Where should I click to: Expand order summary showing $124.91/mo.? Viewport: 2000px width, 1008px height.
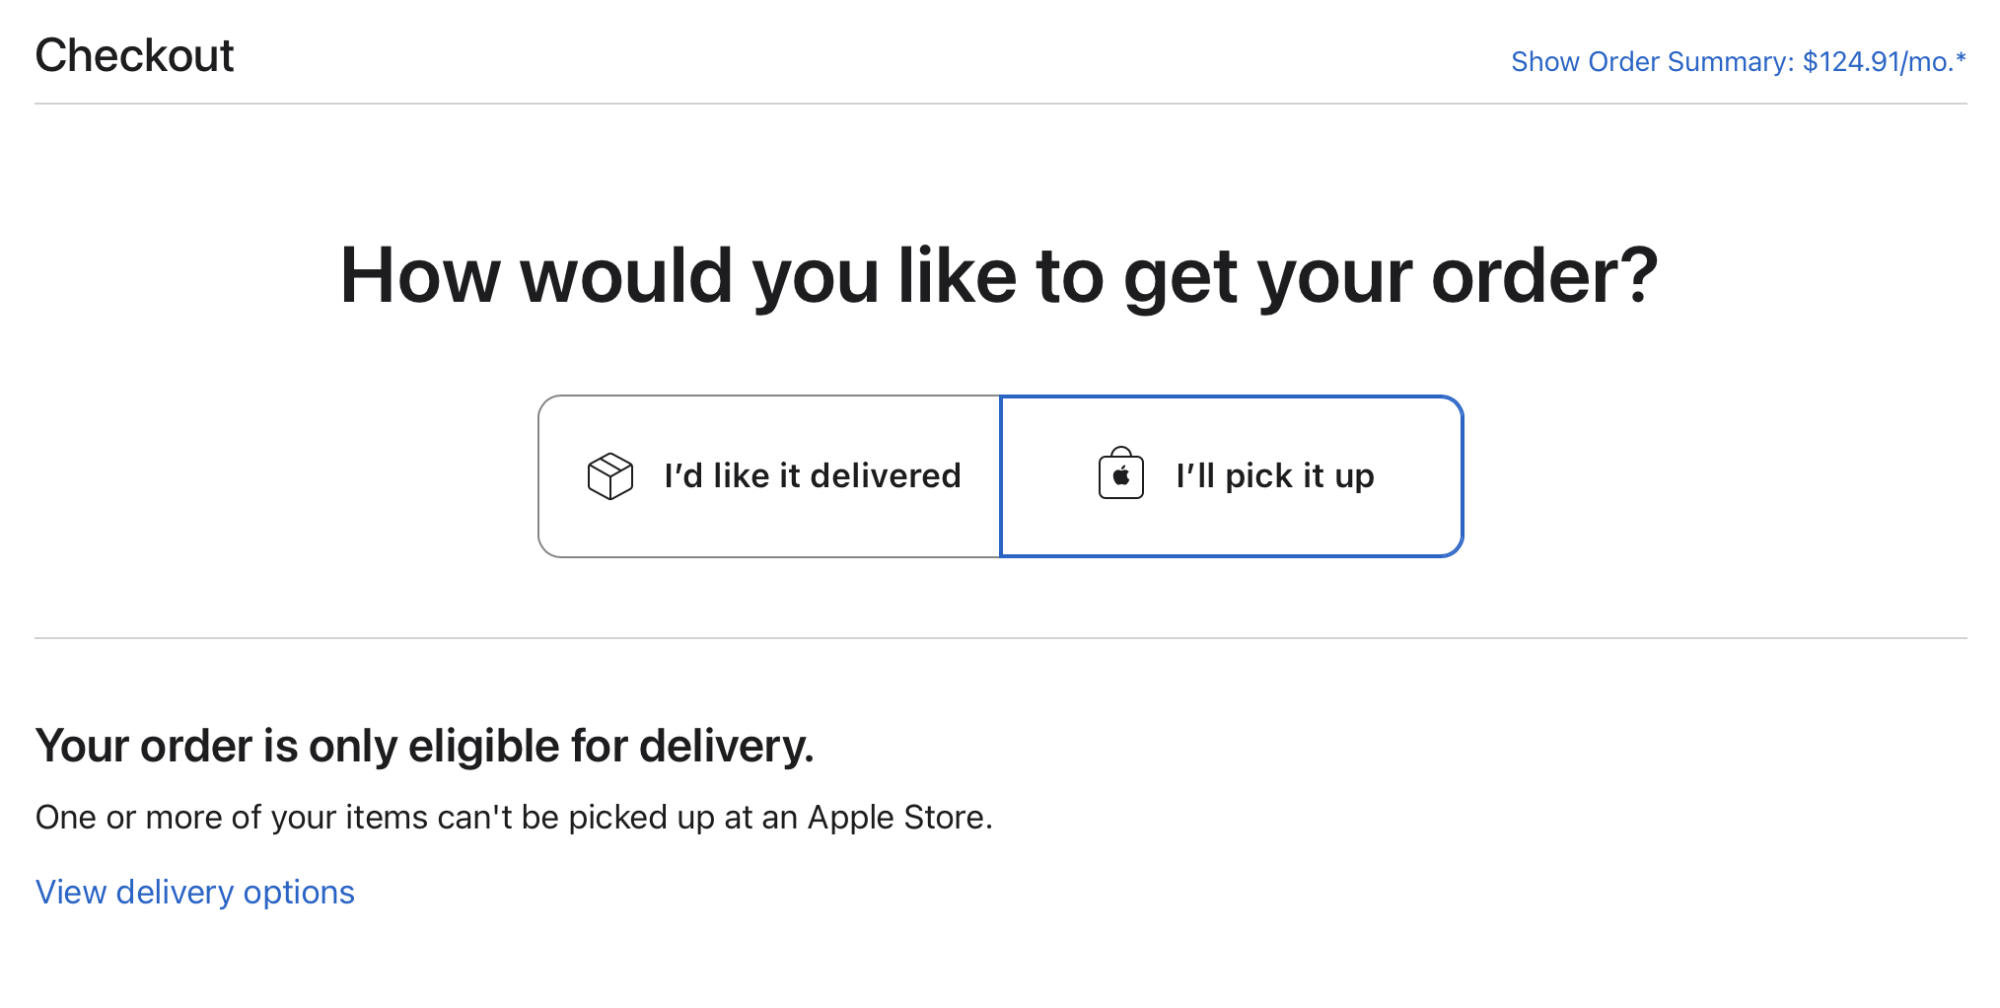click(x=1738, y=62)
